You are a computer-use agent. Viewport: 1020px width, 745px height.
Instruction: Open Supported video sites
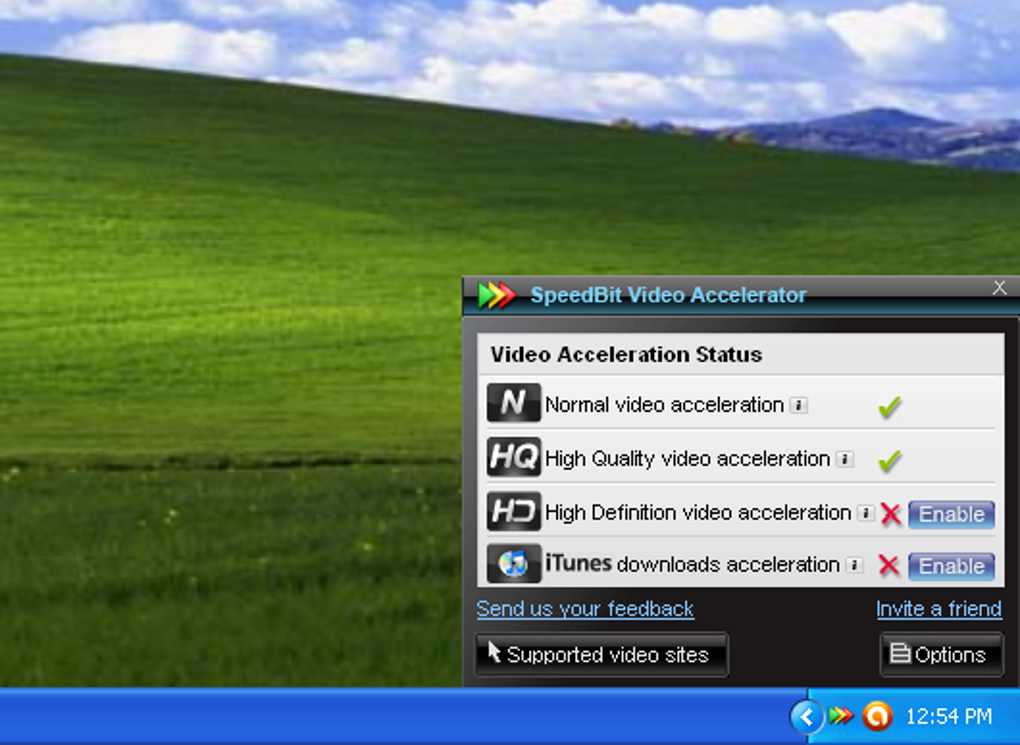tap(602, 655)
